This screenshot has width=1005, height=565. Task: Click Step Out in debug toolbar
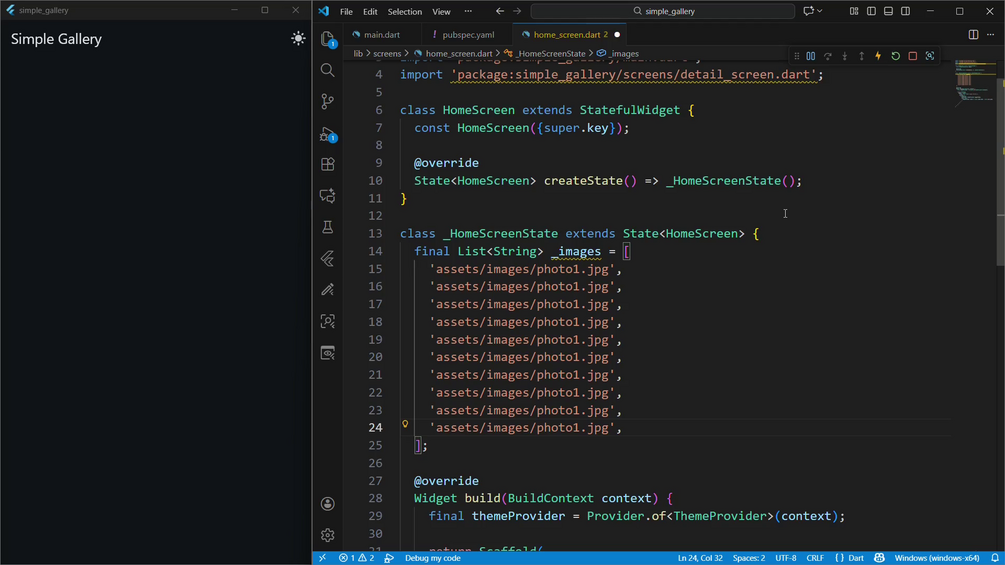(861, 56)
